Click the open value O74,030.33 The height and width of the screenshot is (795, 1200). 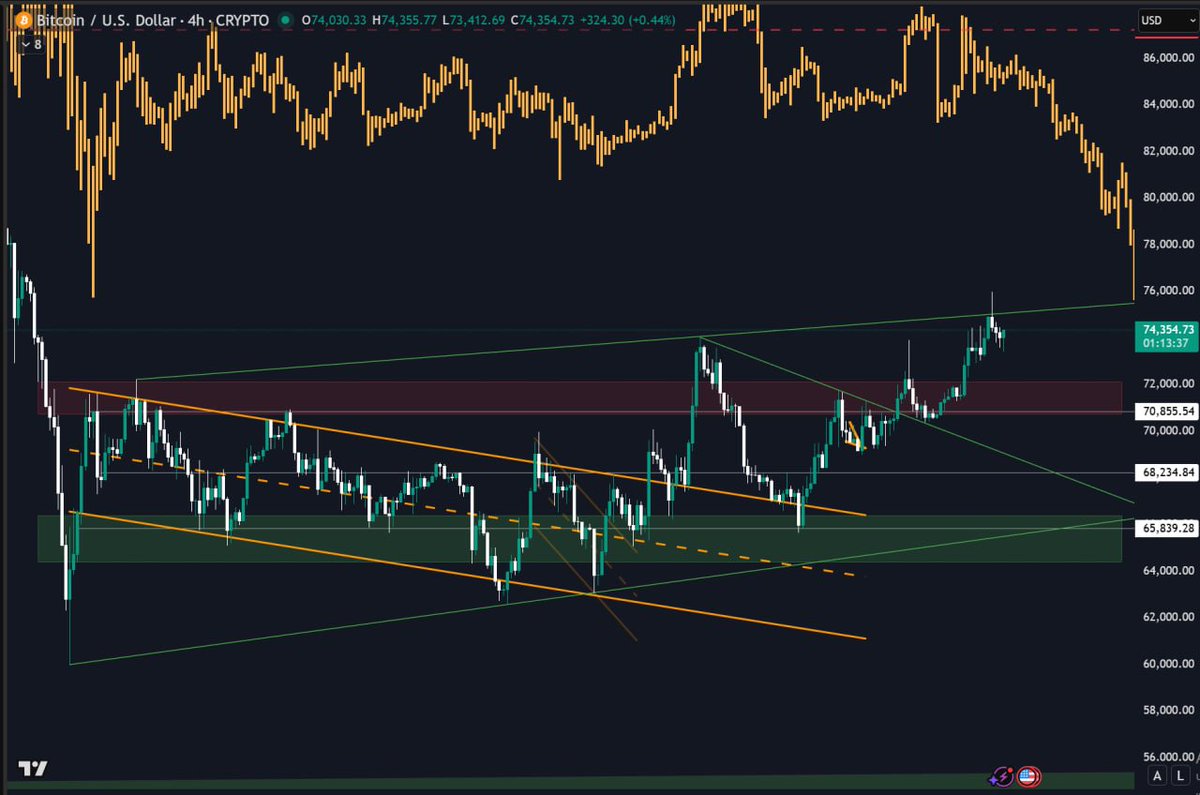coord(335,18)
